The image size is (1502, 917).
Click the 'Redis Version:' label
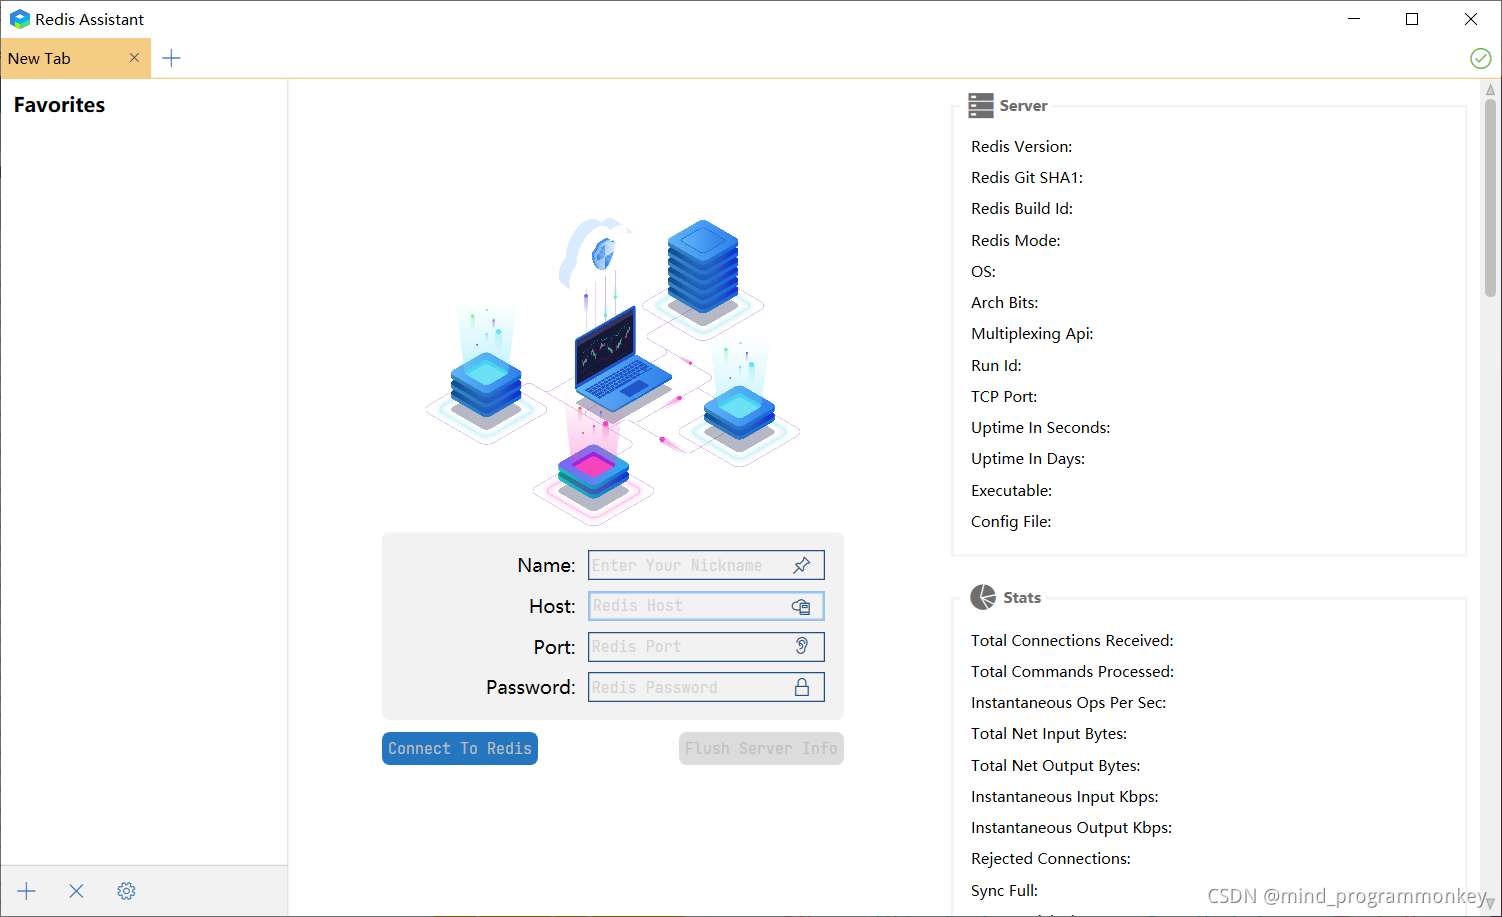1021,147
